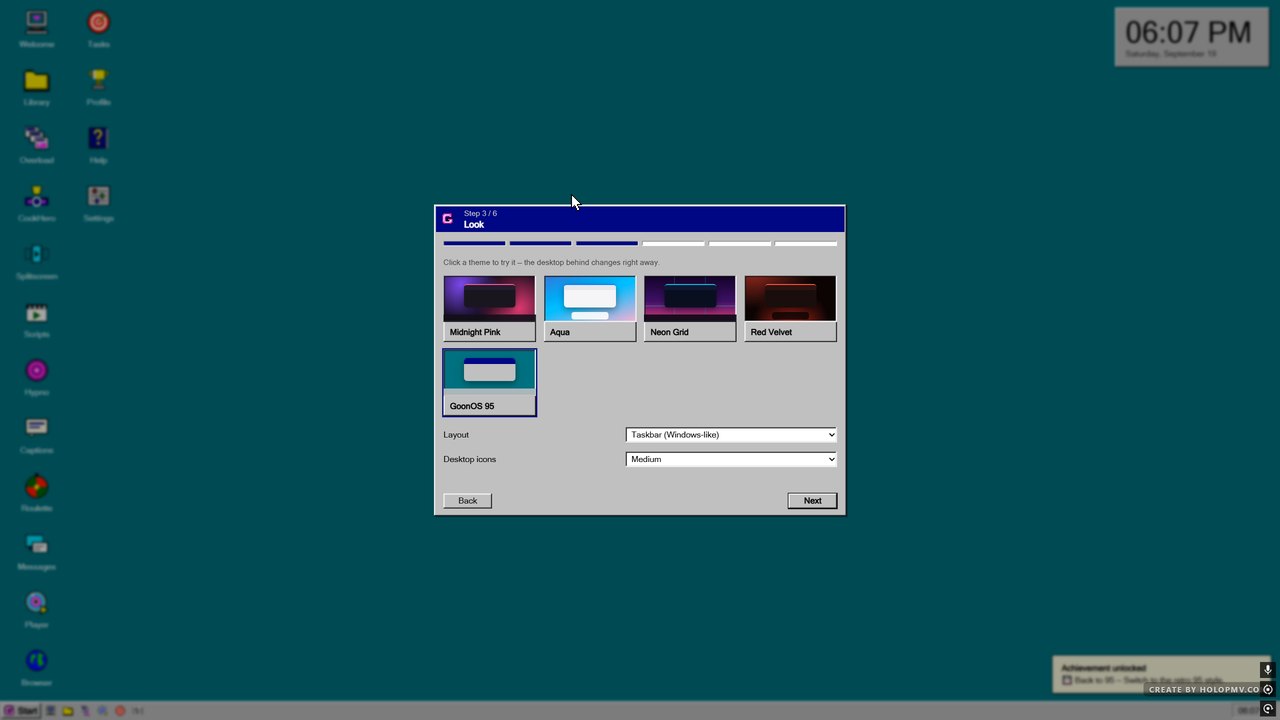
Task: Choose the Aqua theme card
Action: tap(590, 309)
